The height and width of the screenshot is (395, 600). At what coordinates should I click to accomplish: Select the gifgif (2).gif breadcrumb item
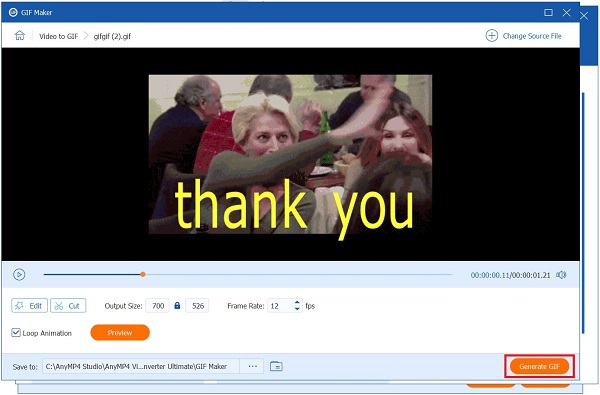(112, 36)
